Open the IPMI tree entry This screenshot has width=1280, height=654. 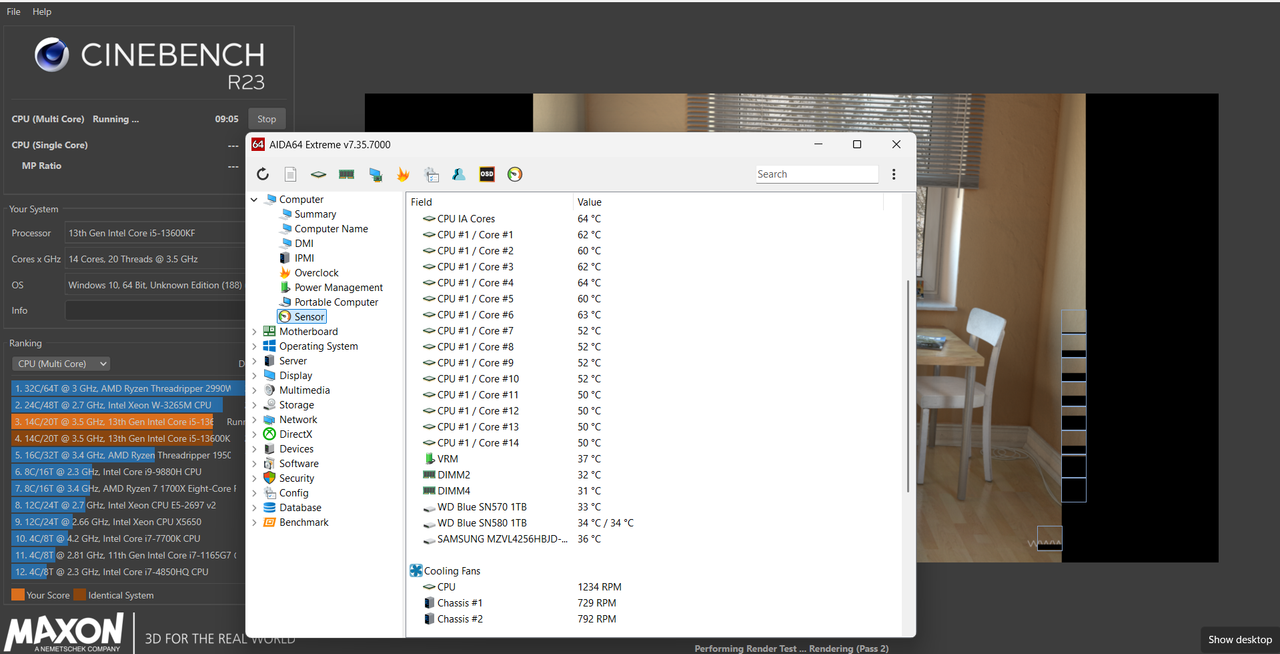(304, 258)
